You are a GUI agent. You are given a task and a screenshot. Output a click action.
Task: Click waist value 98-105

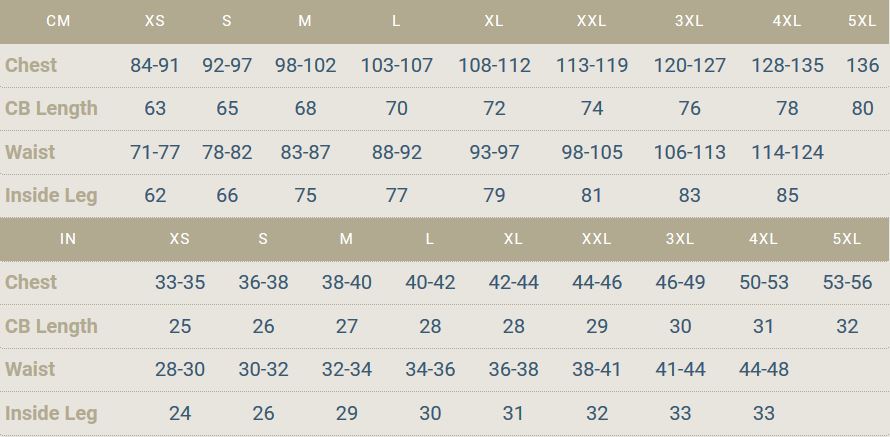[x=592, y=152]
